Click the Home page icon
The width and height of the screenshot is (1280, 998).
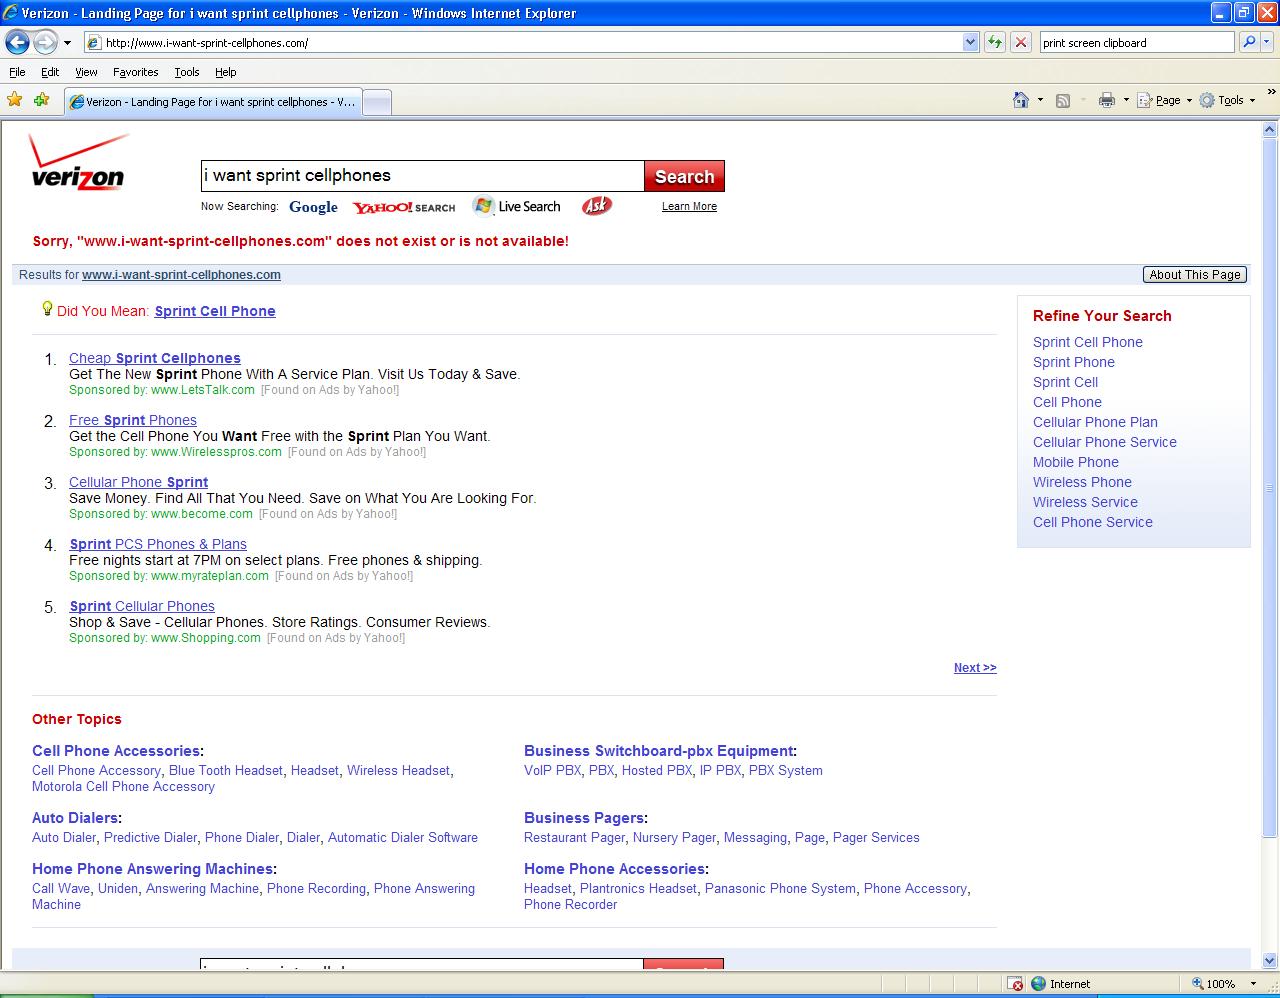(1021, 100)
